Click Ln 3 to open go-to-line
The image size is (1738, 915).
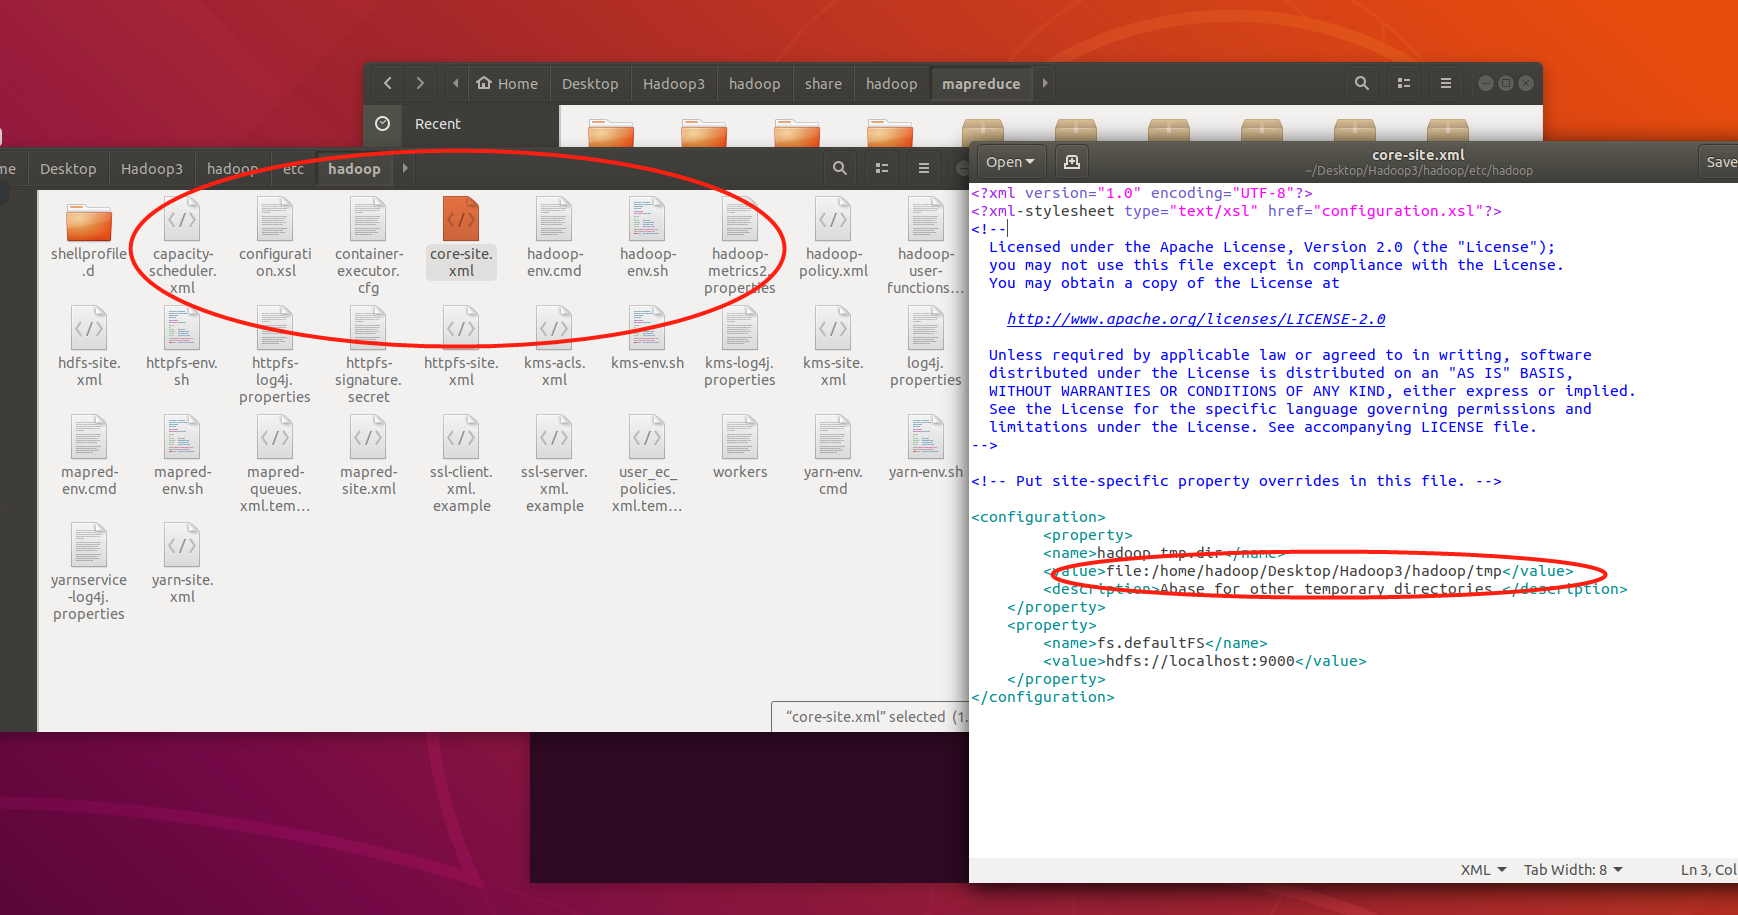(1706, 870)
